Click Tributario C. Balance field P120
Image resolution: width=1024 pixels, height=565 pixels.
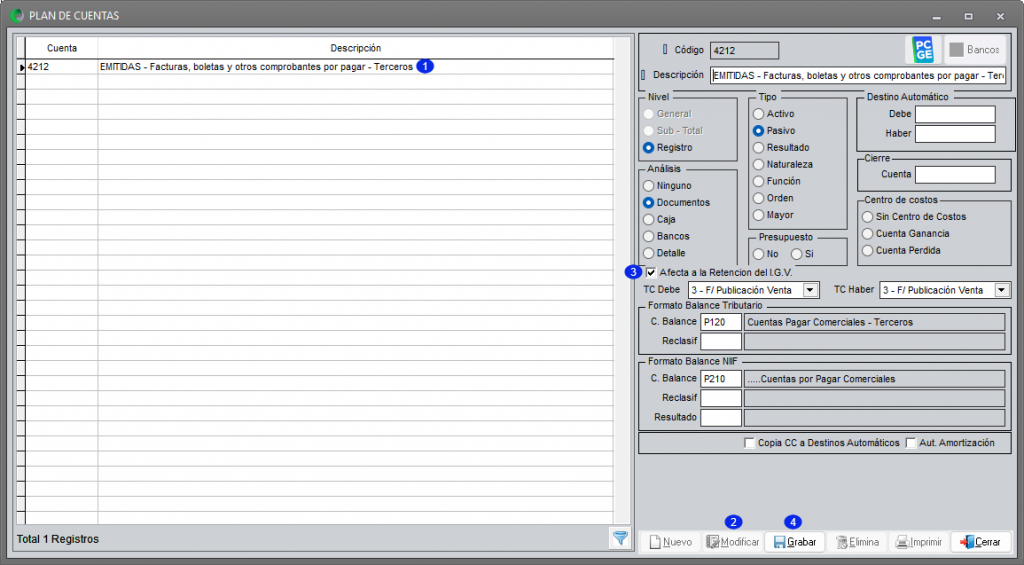click(x=721, y=322)
